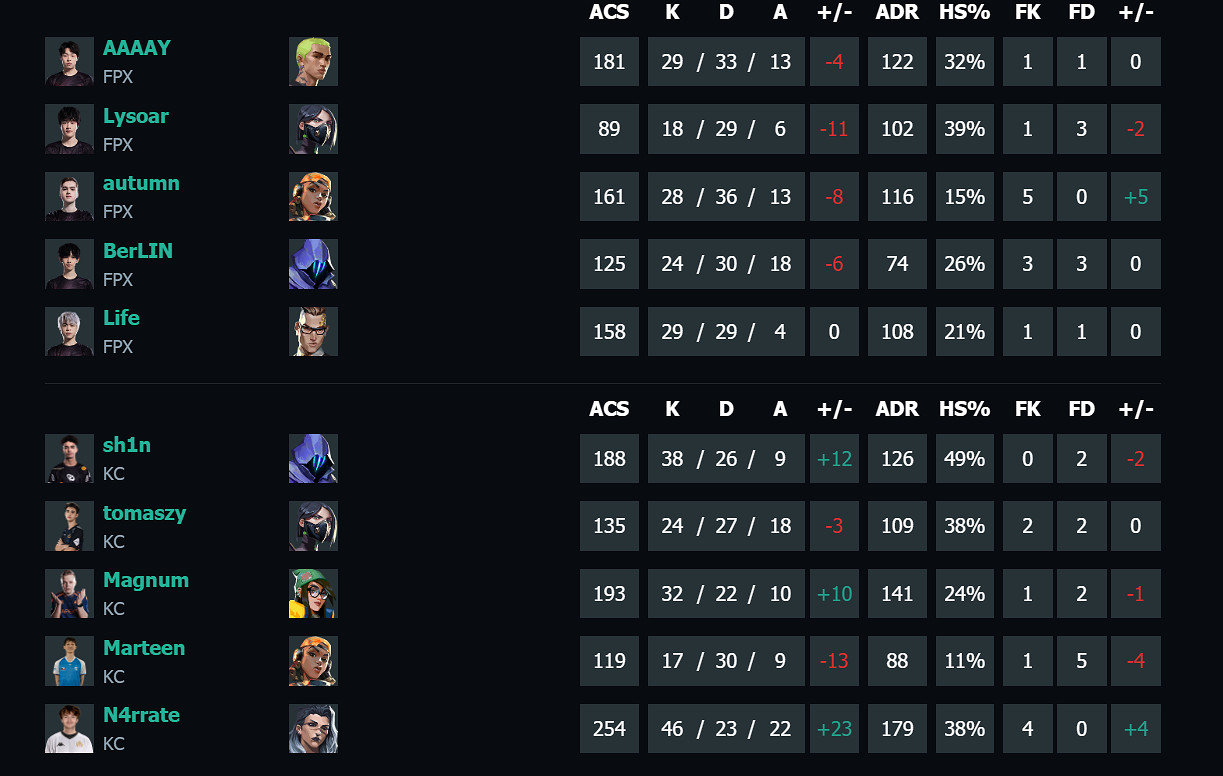This screenshot has width=1223, height=776.
Task: Click Marteen's player photo
Action: [x=69, y=661]
